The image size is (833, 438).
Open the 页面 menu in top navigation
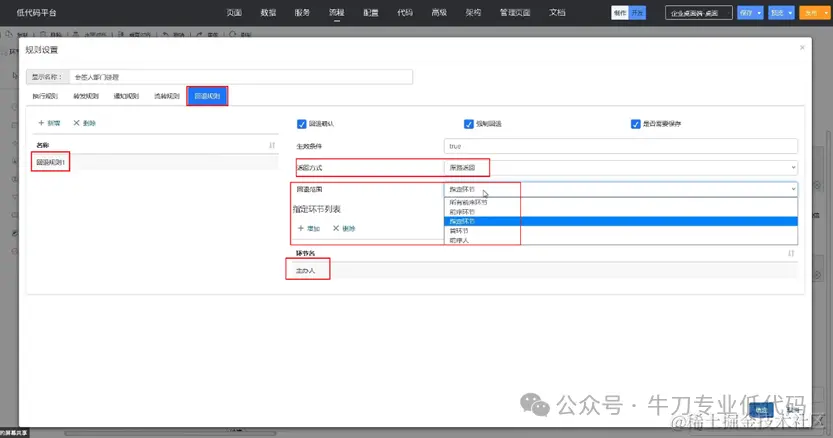tap(234, 13)
